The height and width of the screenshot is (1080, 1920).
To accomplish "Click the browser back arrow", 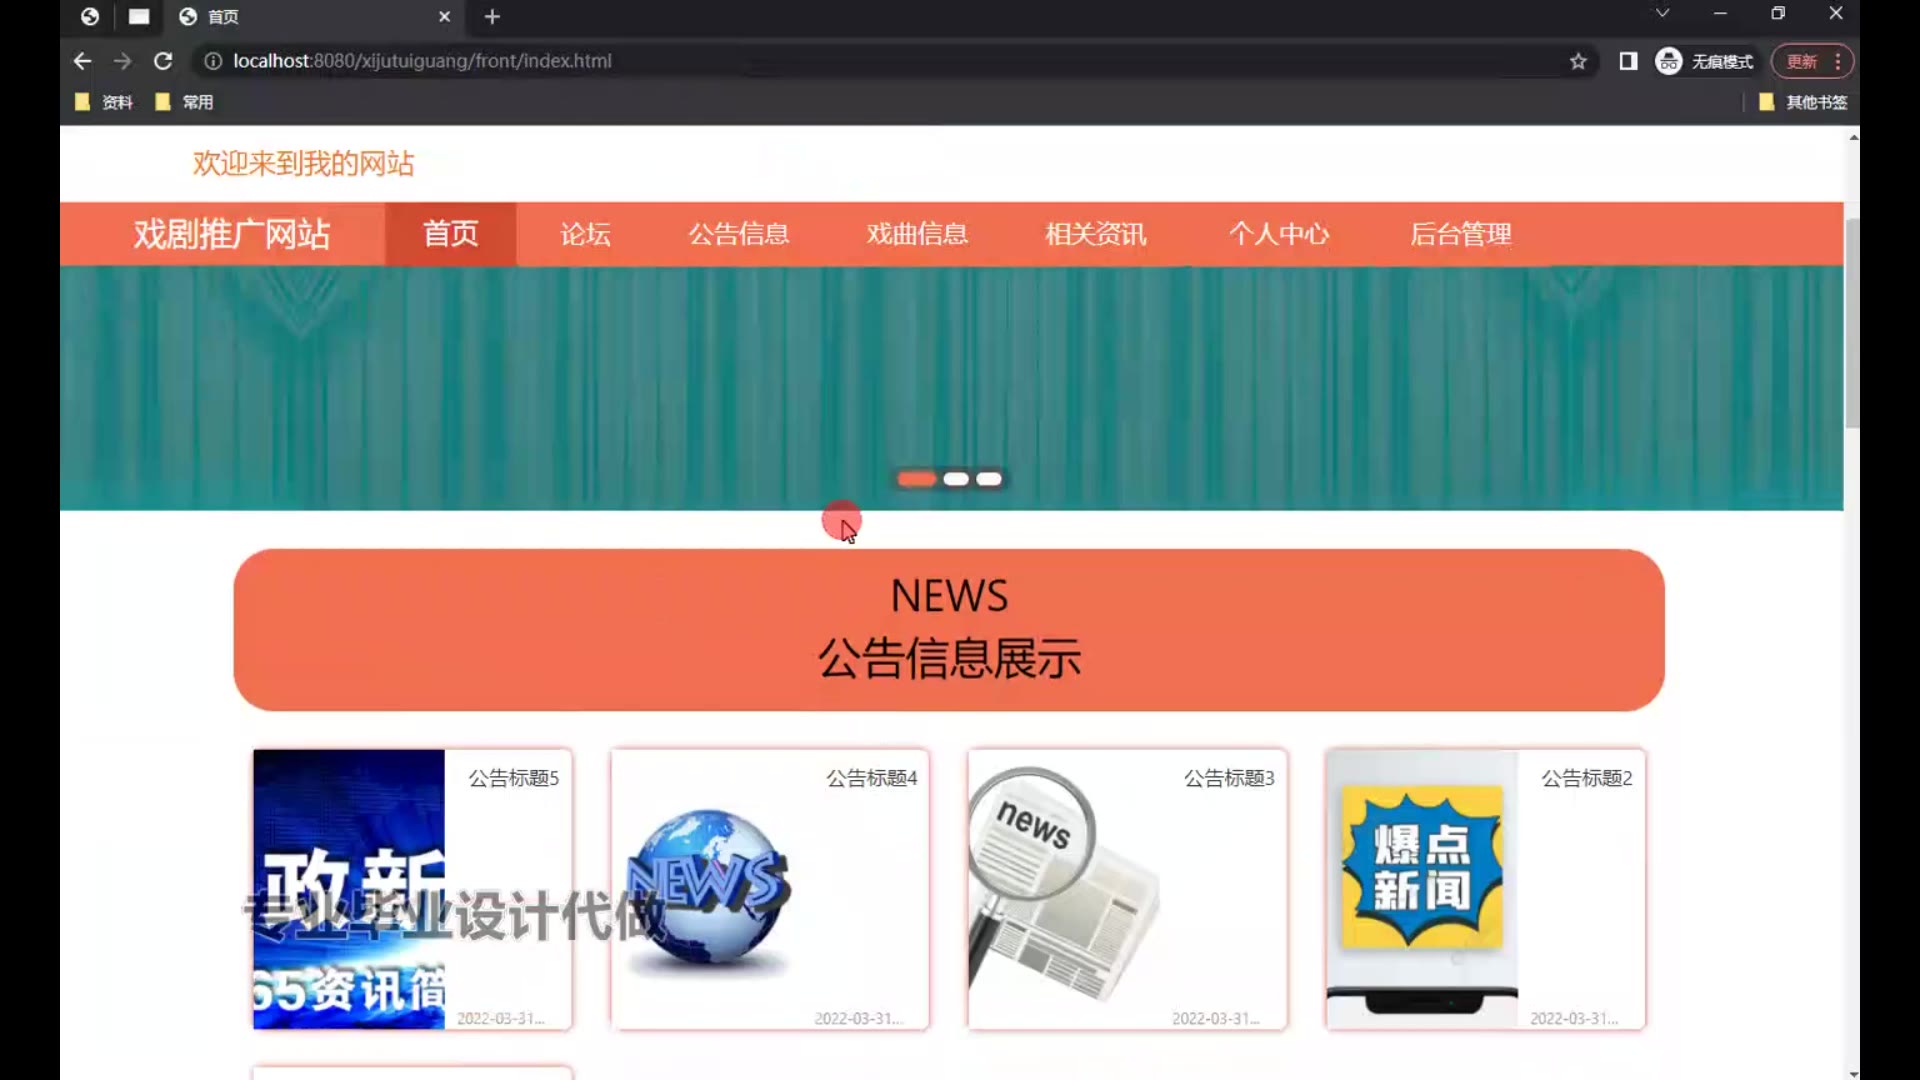I will (82, 61).
